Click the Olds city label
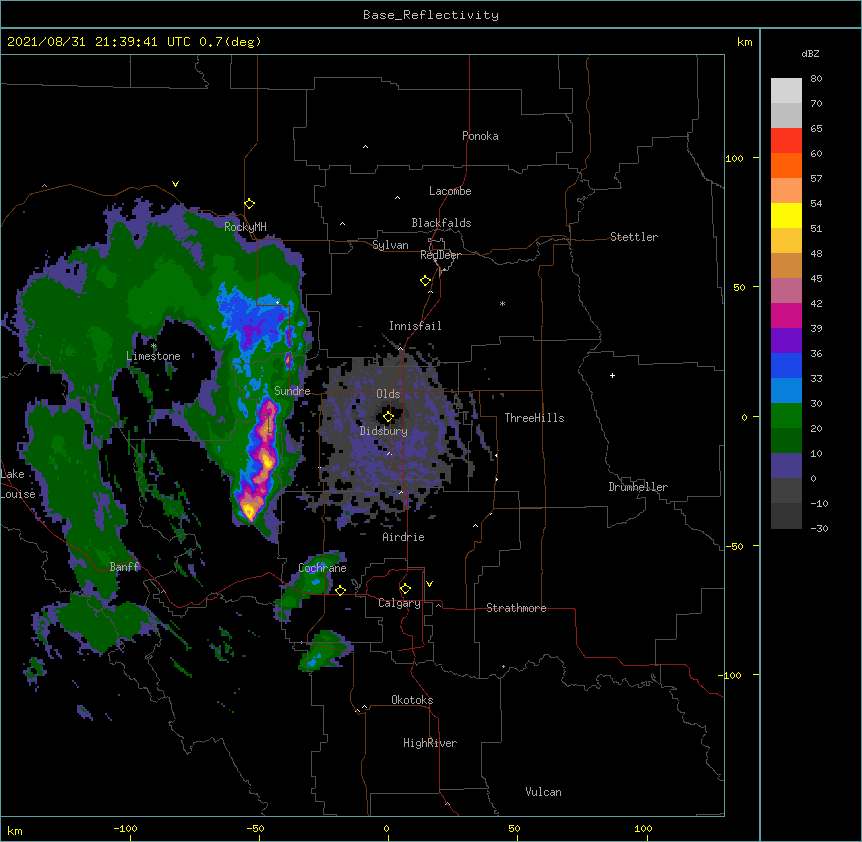The height and width of the screenshot is (842, 862). click(x=388, y=394)
